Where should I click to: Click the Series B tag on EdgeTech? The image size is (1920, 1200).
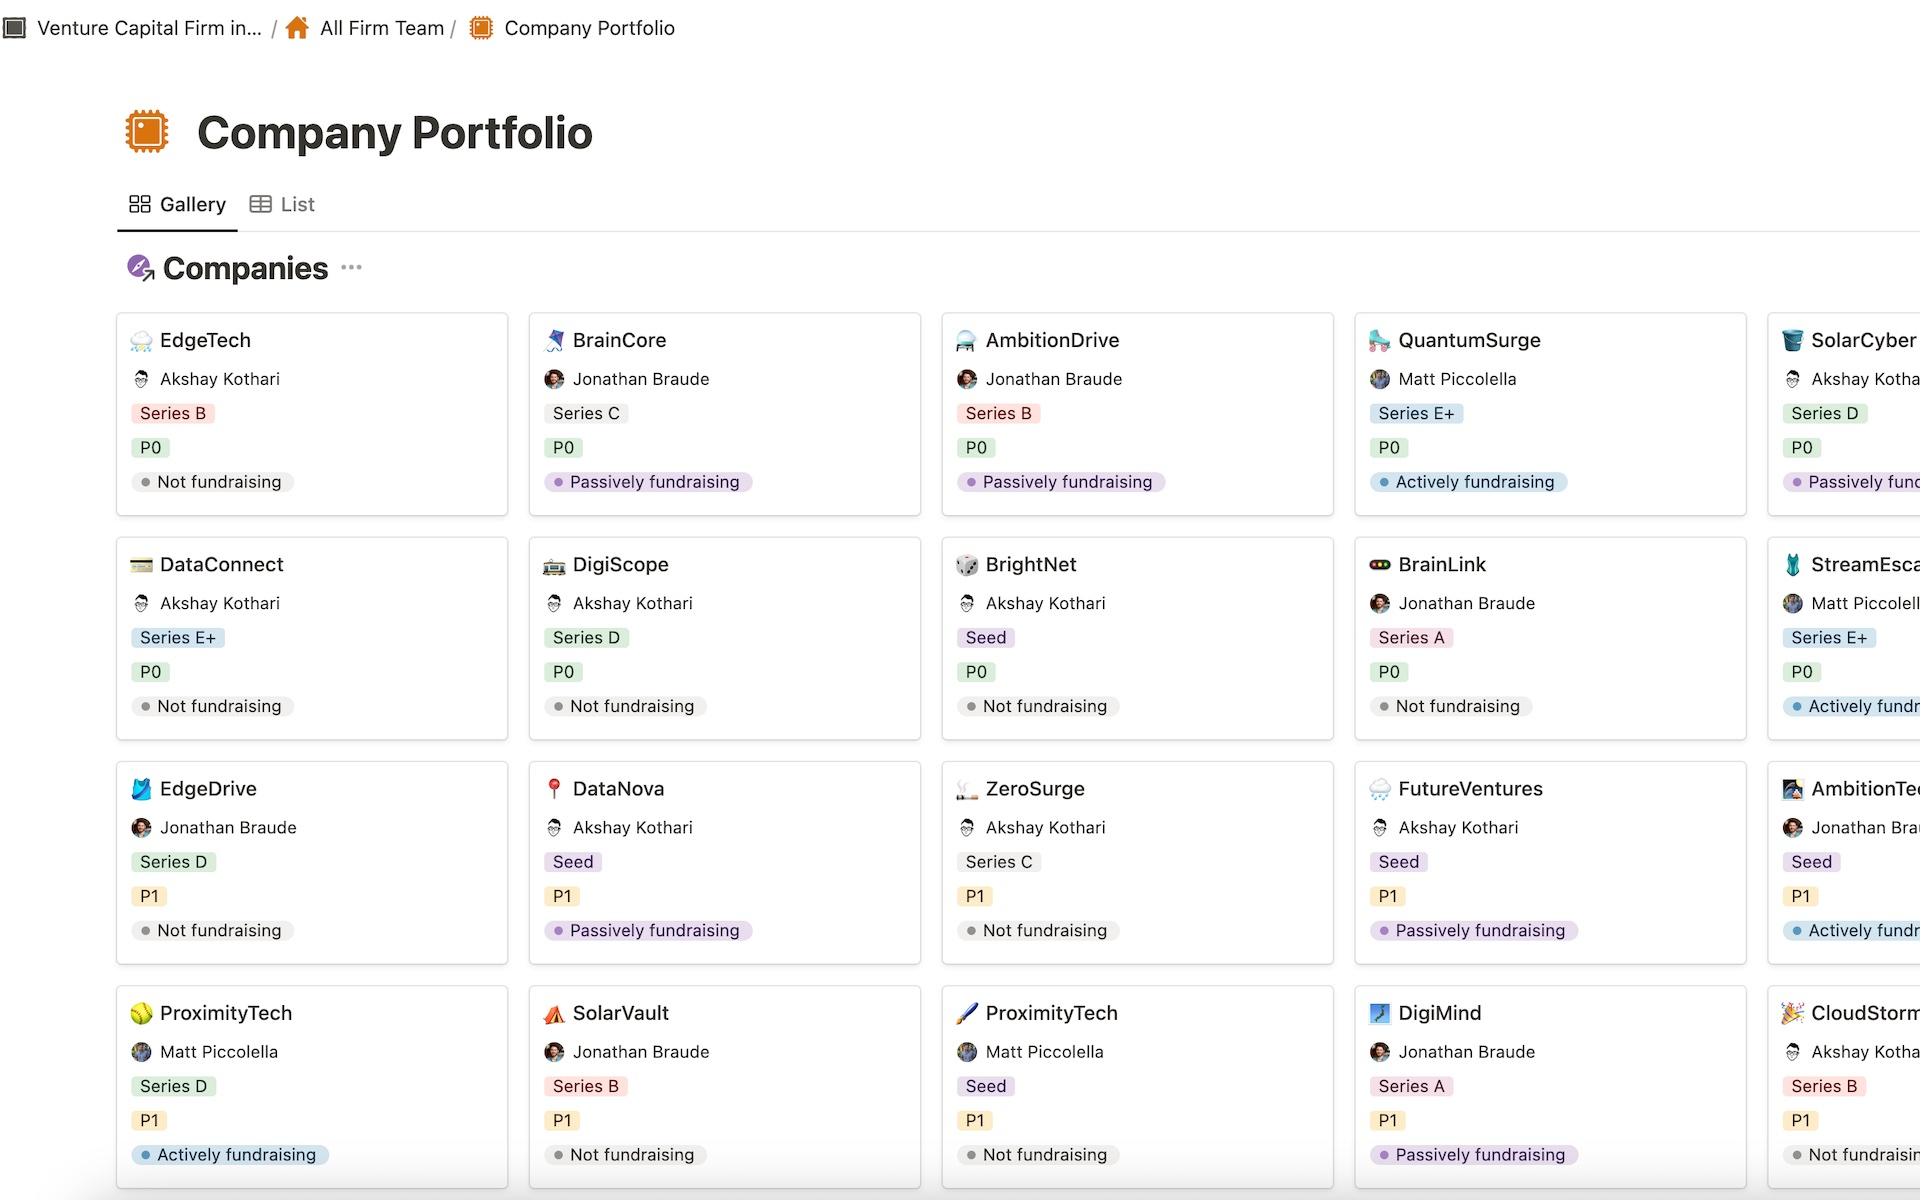(173, 413)
